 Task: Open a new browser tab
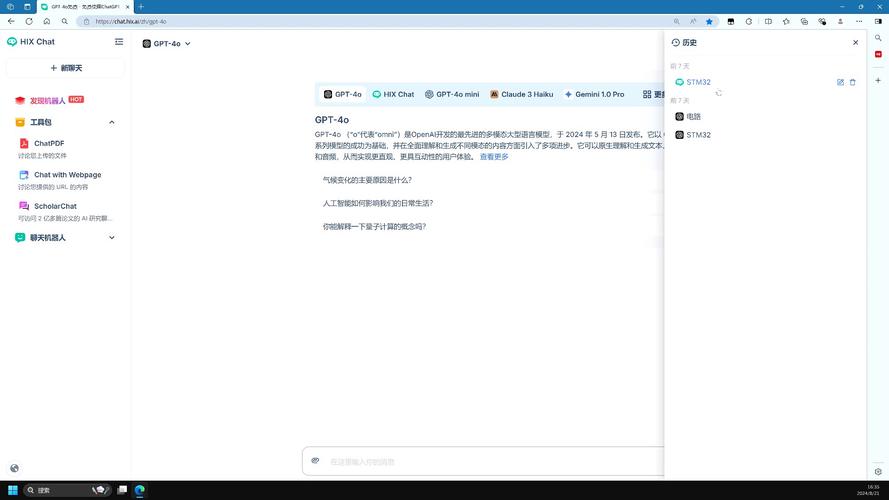(141, 7)
